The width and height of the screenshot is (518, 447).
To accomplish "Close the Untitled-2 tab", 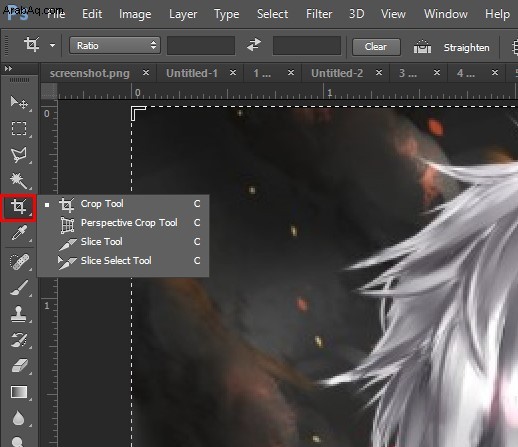I will (x=379, y=72).
